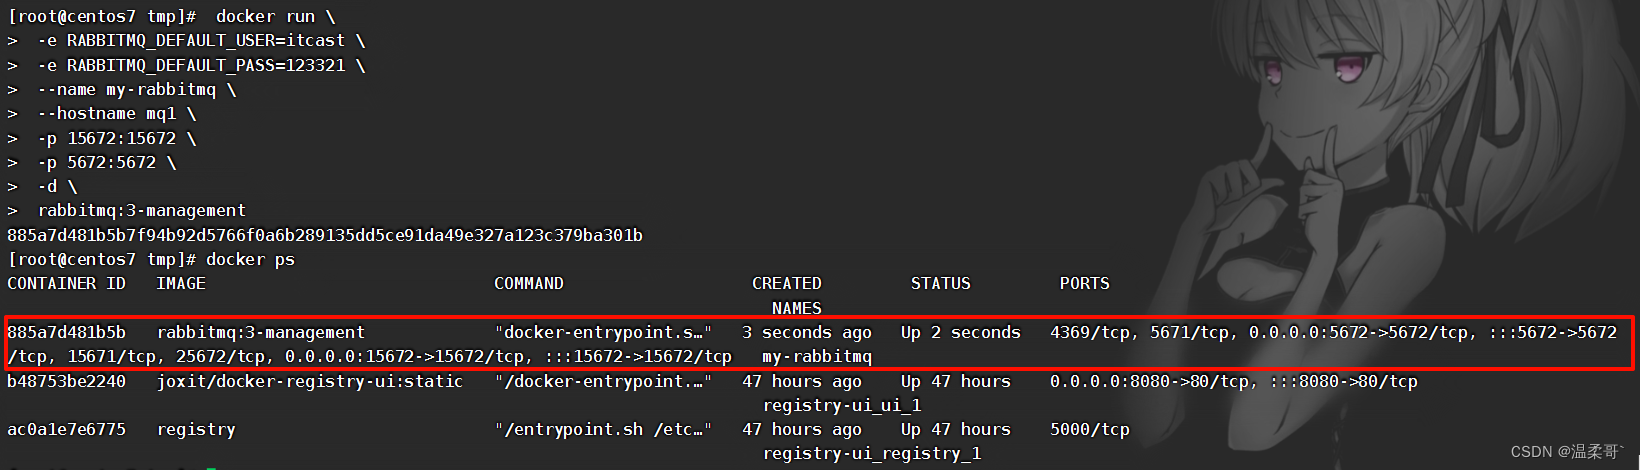Image resolution: width=1640 pixels, height=470 pixels.
Task: Click the IMAGE column header
Action: pyautogui.click(x=181, y=283)
